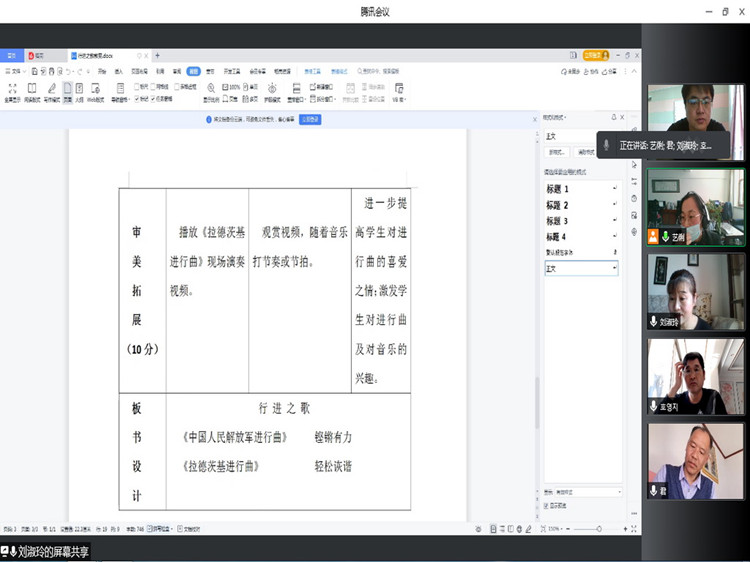Pin the styles side panel
750x562 pixels.
[614, 117]
